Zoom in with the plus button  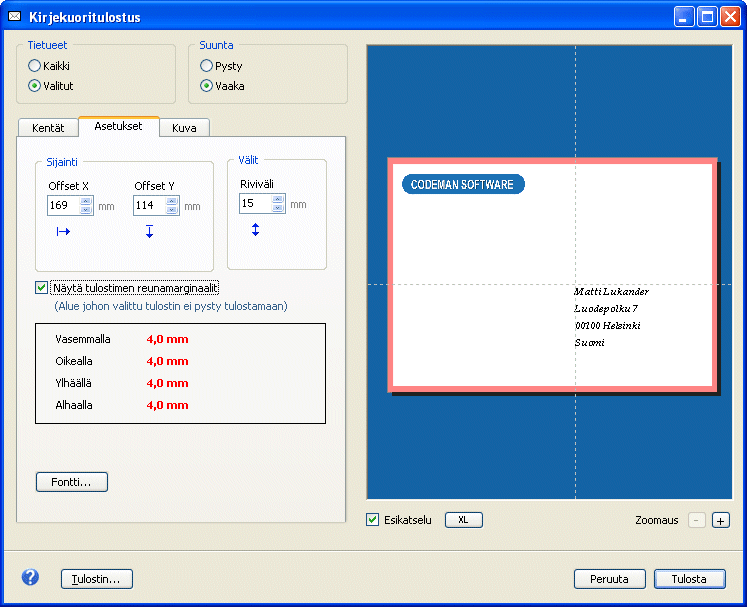(x=721, y=520)
